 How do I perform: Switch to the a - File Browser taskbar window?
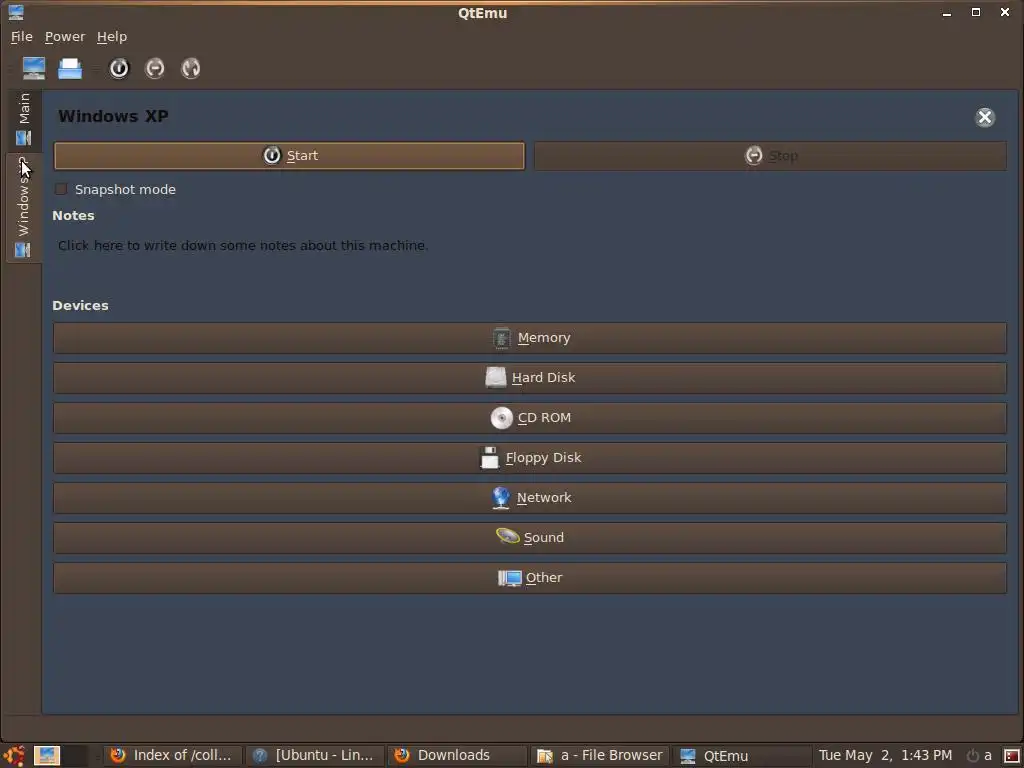(x=599, y=756)
